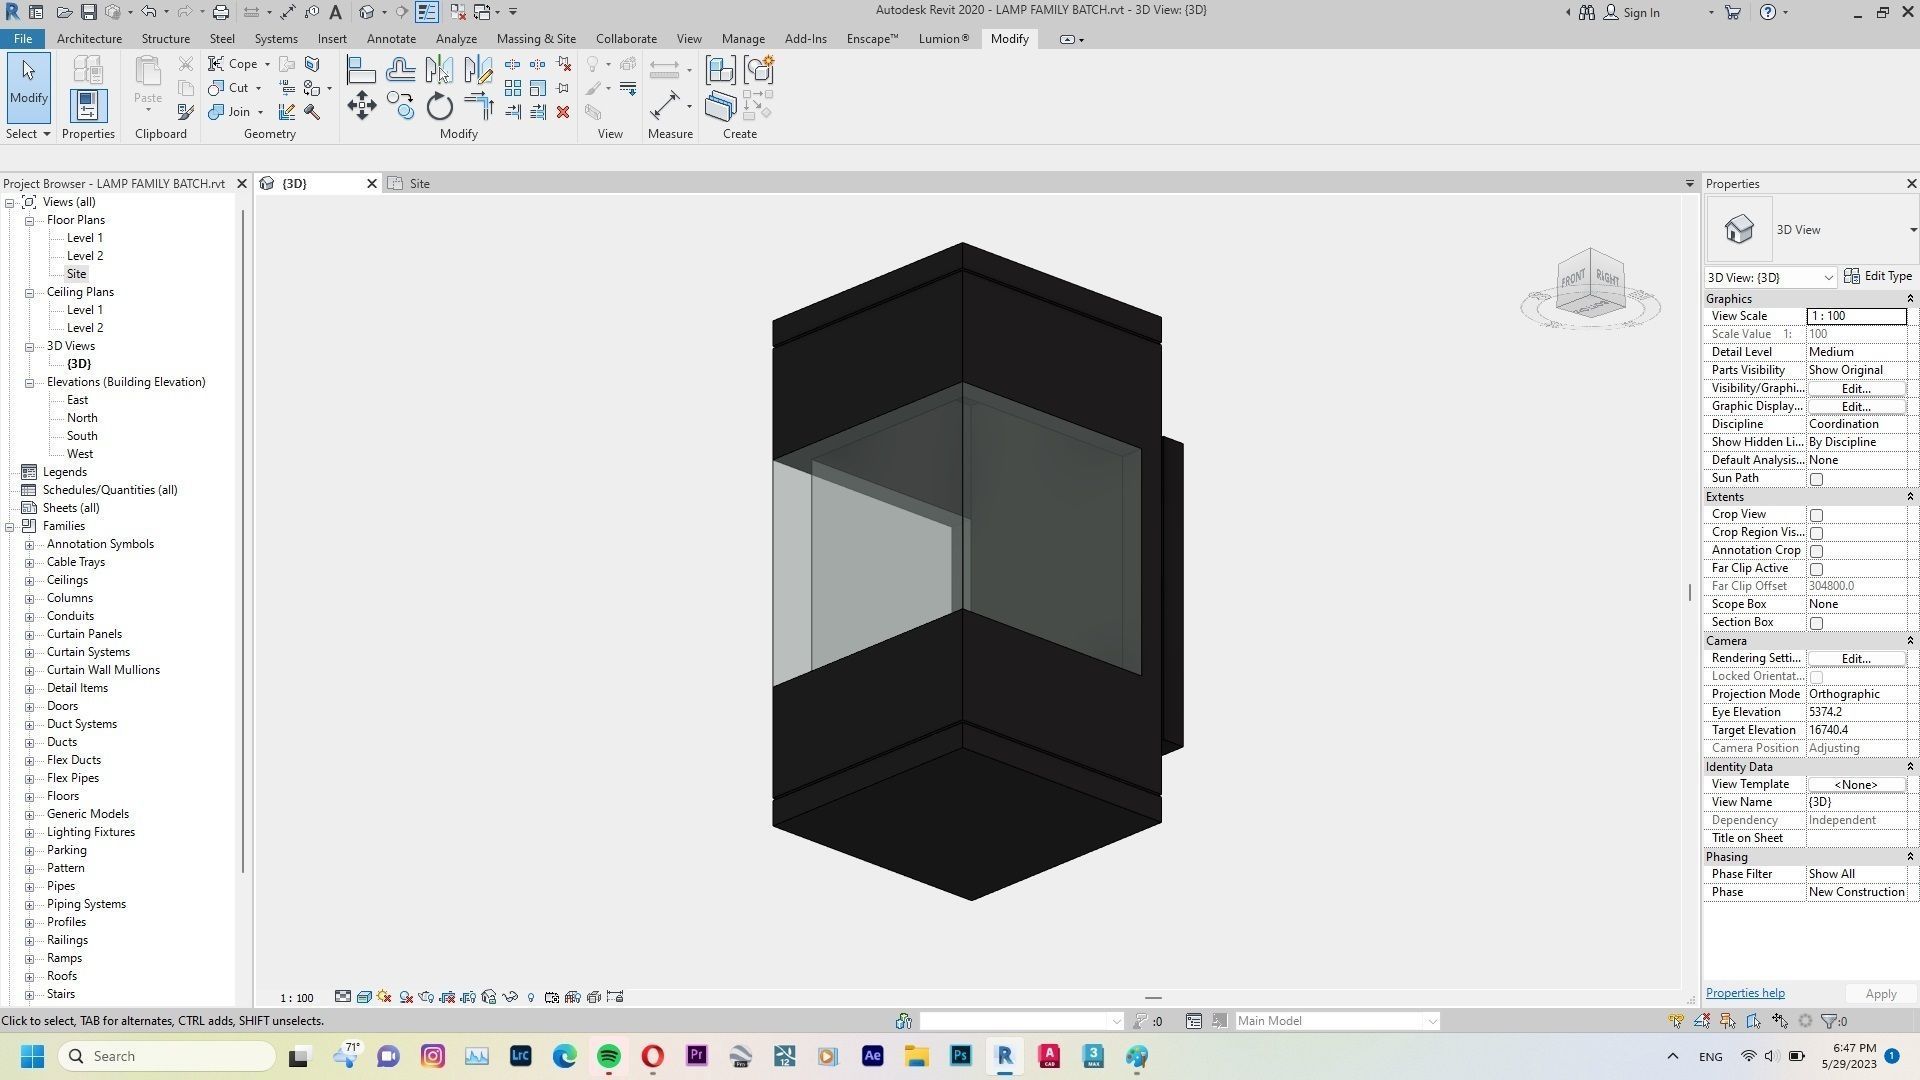This screenshot has height=1080, width=1920.
Task: Click the red Delete tool
Action: click(x=563, y=112)
